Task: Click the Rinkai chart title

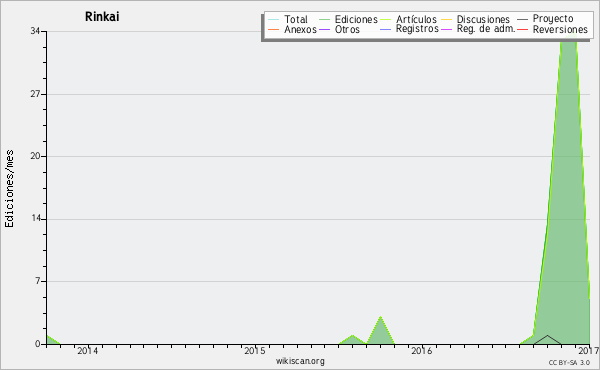Action: pos(102,16)
